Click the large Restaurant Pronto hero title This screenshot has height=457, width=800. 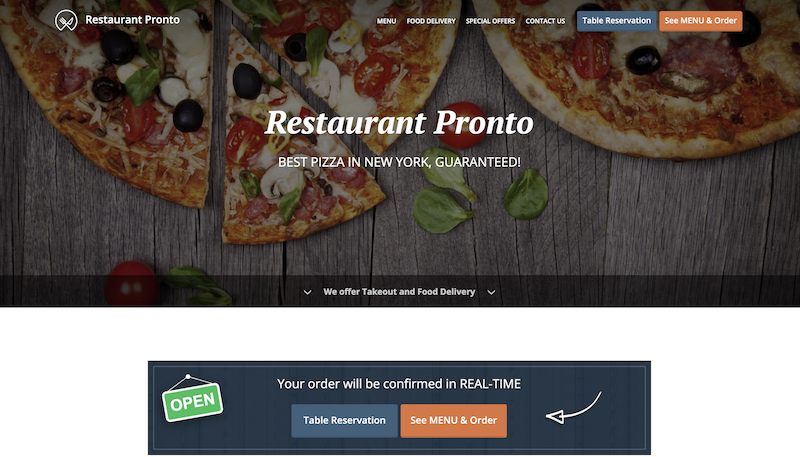(x=399, y=123)
